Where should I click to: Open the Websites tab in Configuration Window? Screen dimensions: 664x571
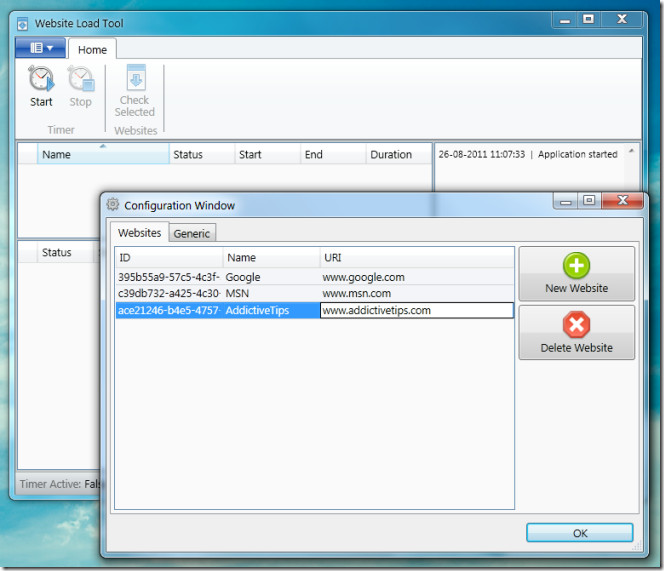pyautogui.click(x=139, y=233)
